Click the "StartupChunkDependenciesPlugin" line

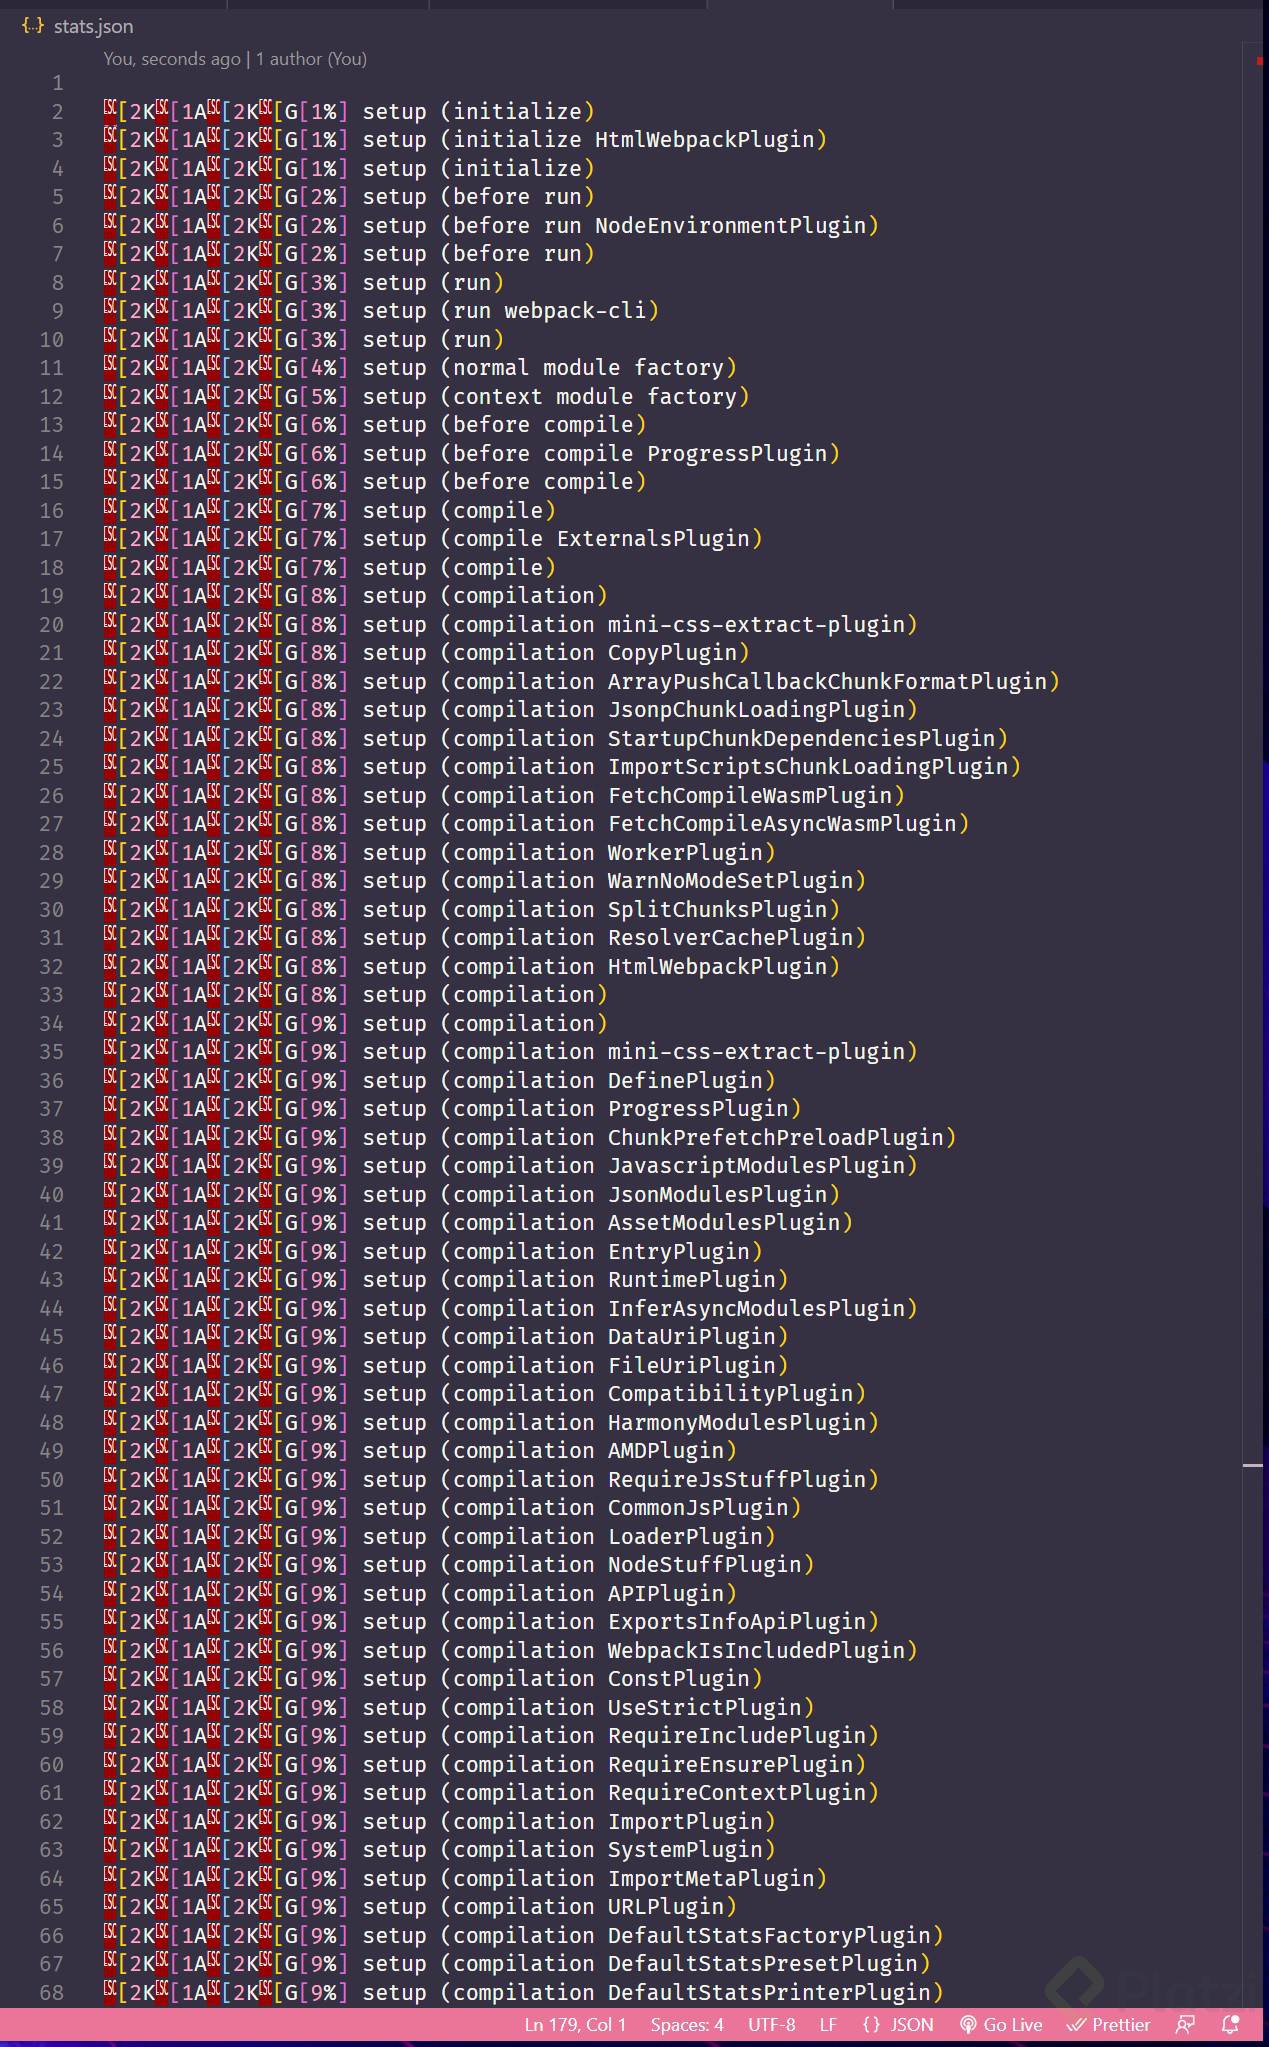556,739
